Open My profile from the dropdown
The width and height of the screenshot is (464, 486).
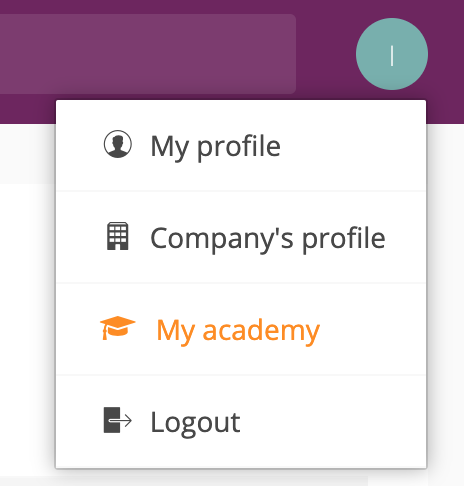pos(241,146)
